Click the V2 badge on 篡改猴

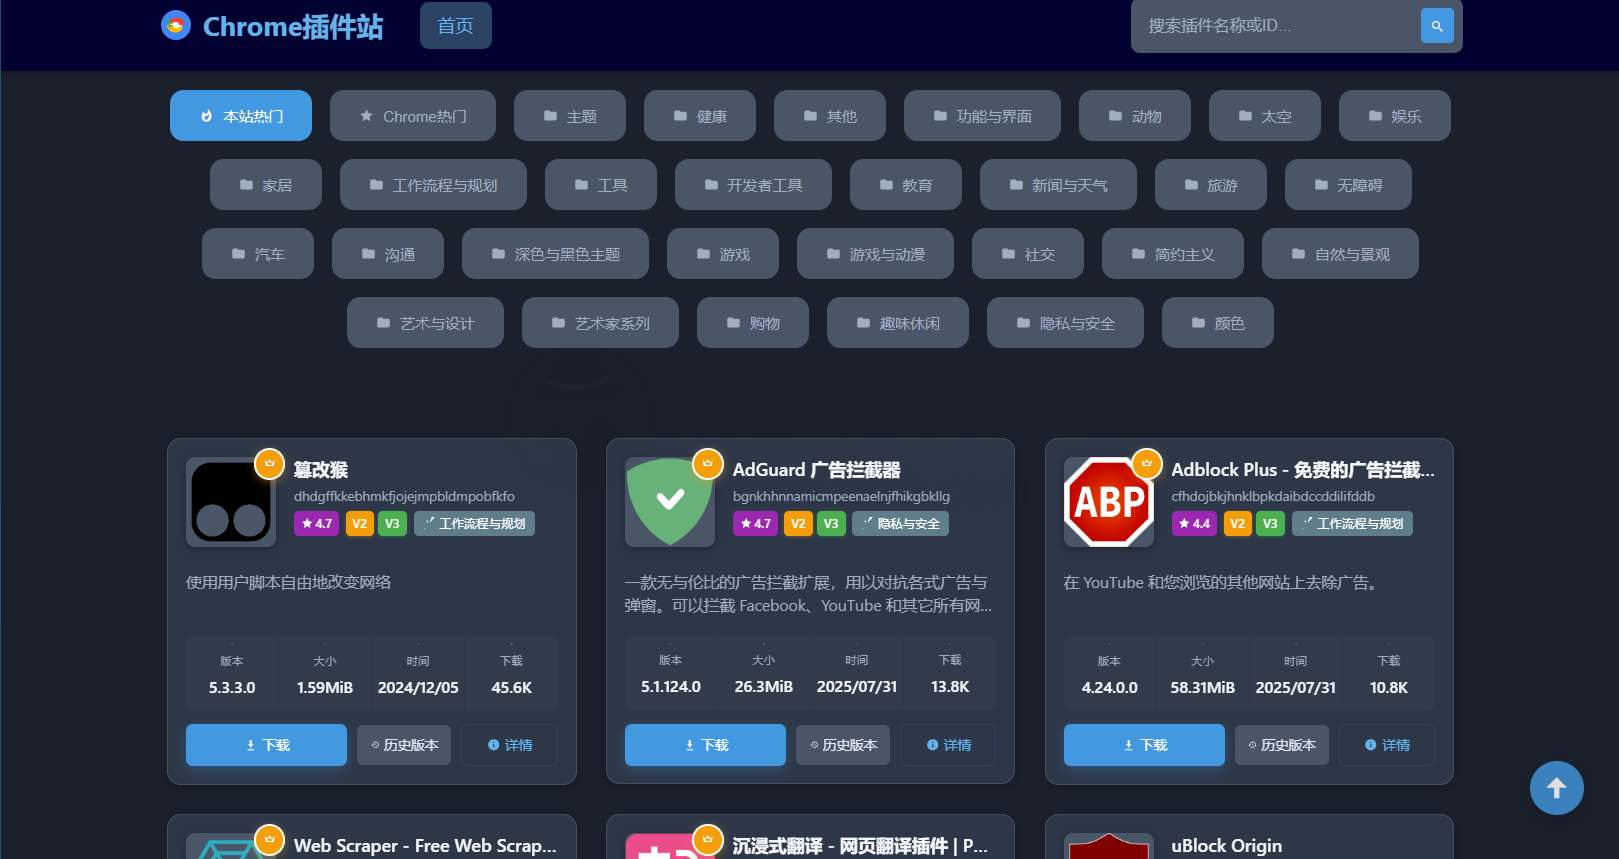tap(359, 523)
